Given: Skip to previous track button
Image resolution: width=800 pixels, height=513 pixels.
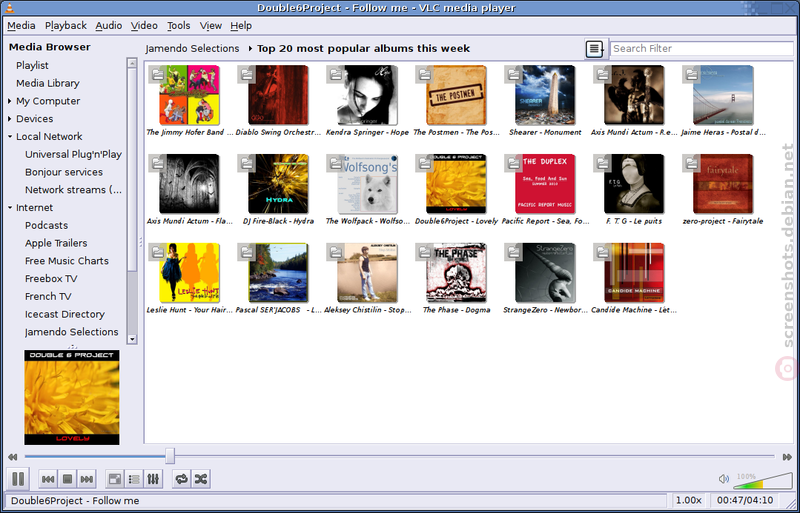Looking at the screenshot, I should point(48,479).
